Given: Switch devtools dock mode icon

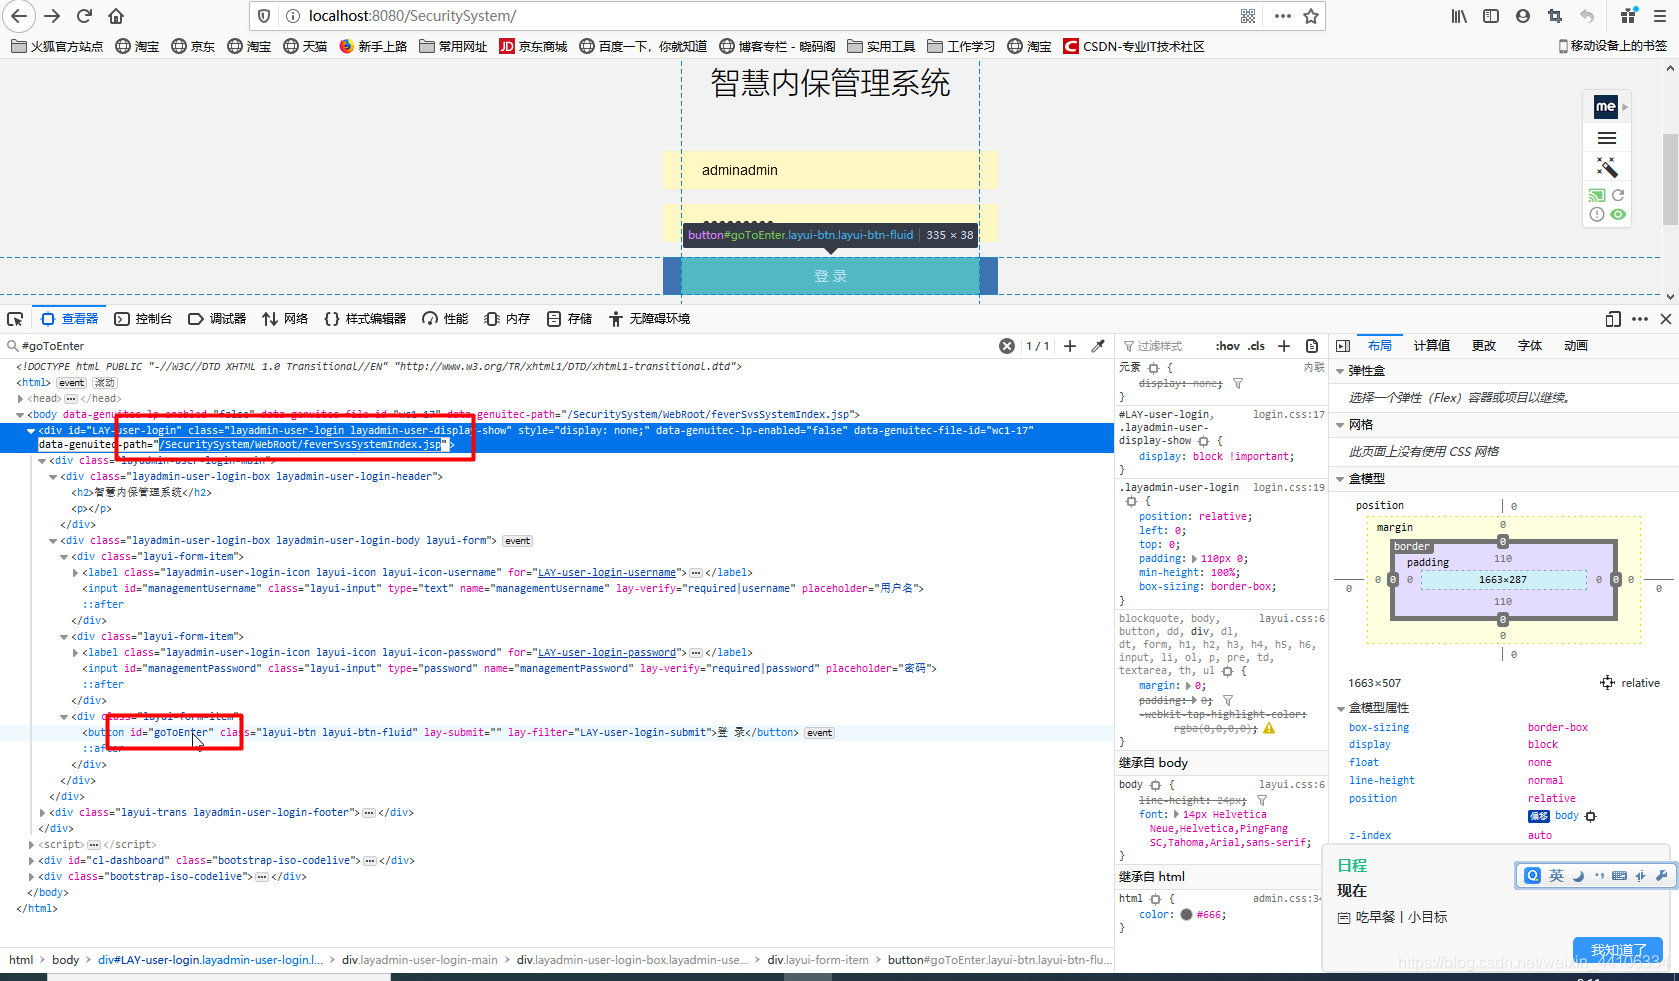Looking at the screenshot, I should [1613, 319].
